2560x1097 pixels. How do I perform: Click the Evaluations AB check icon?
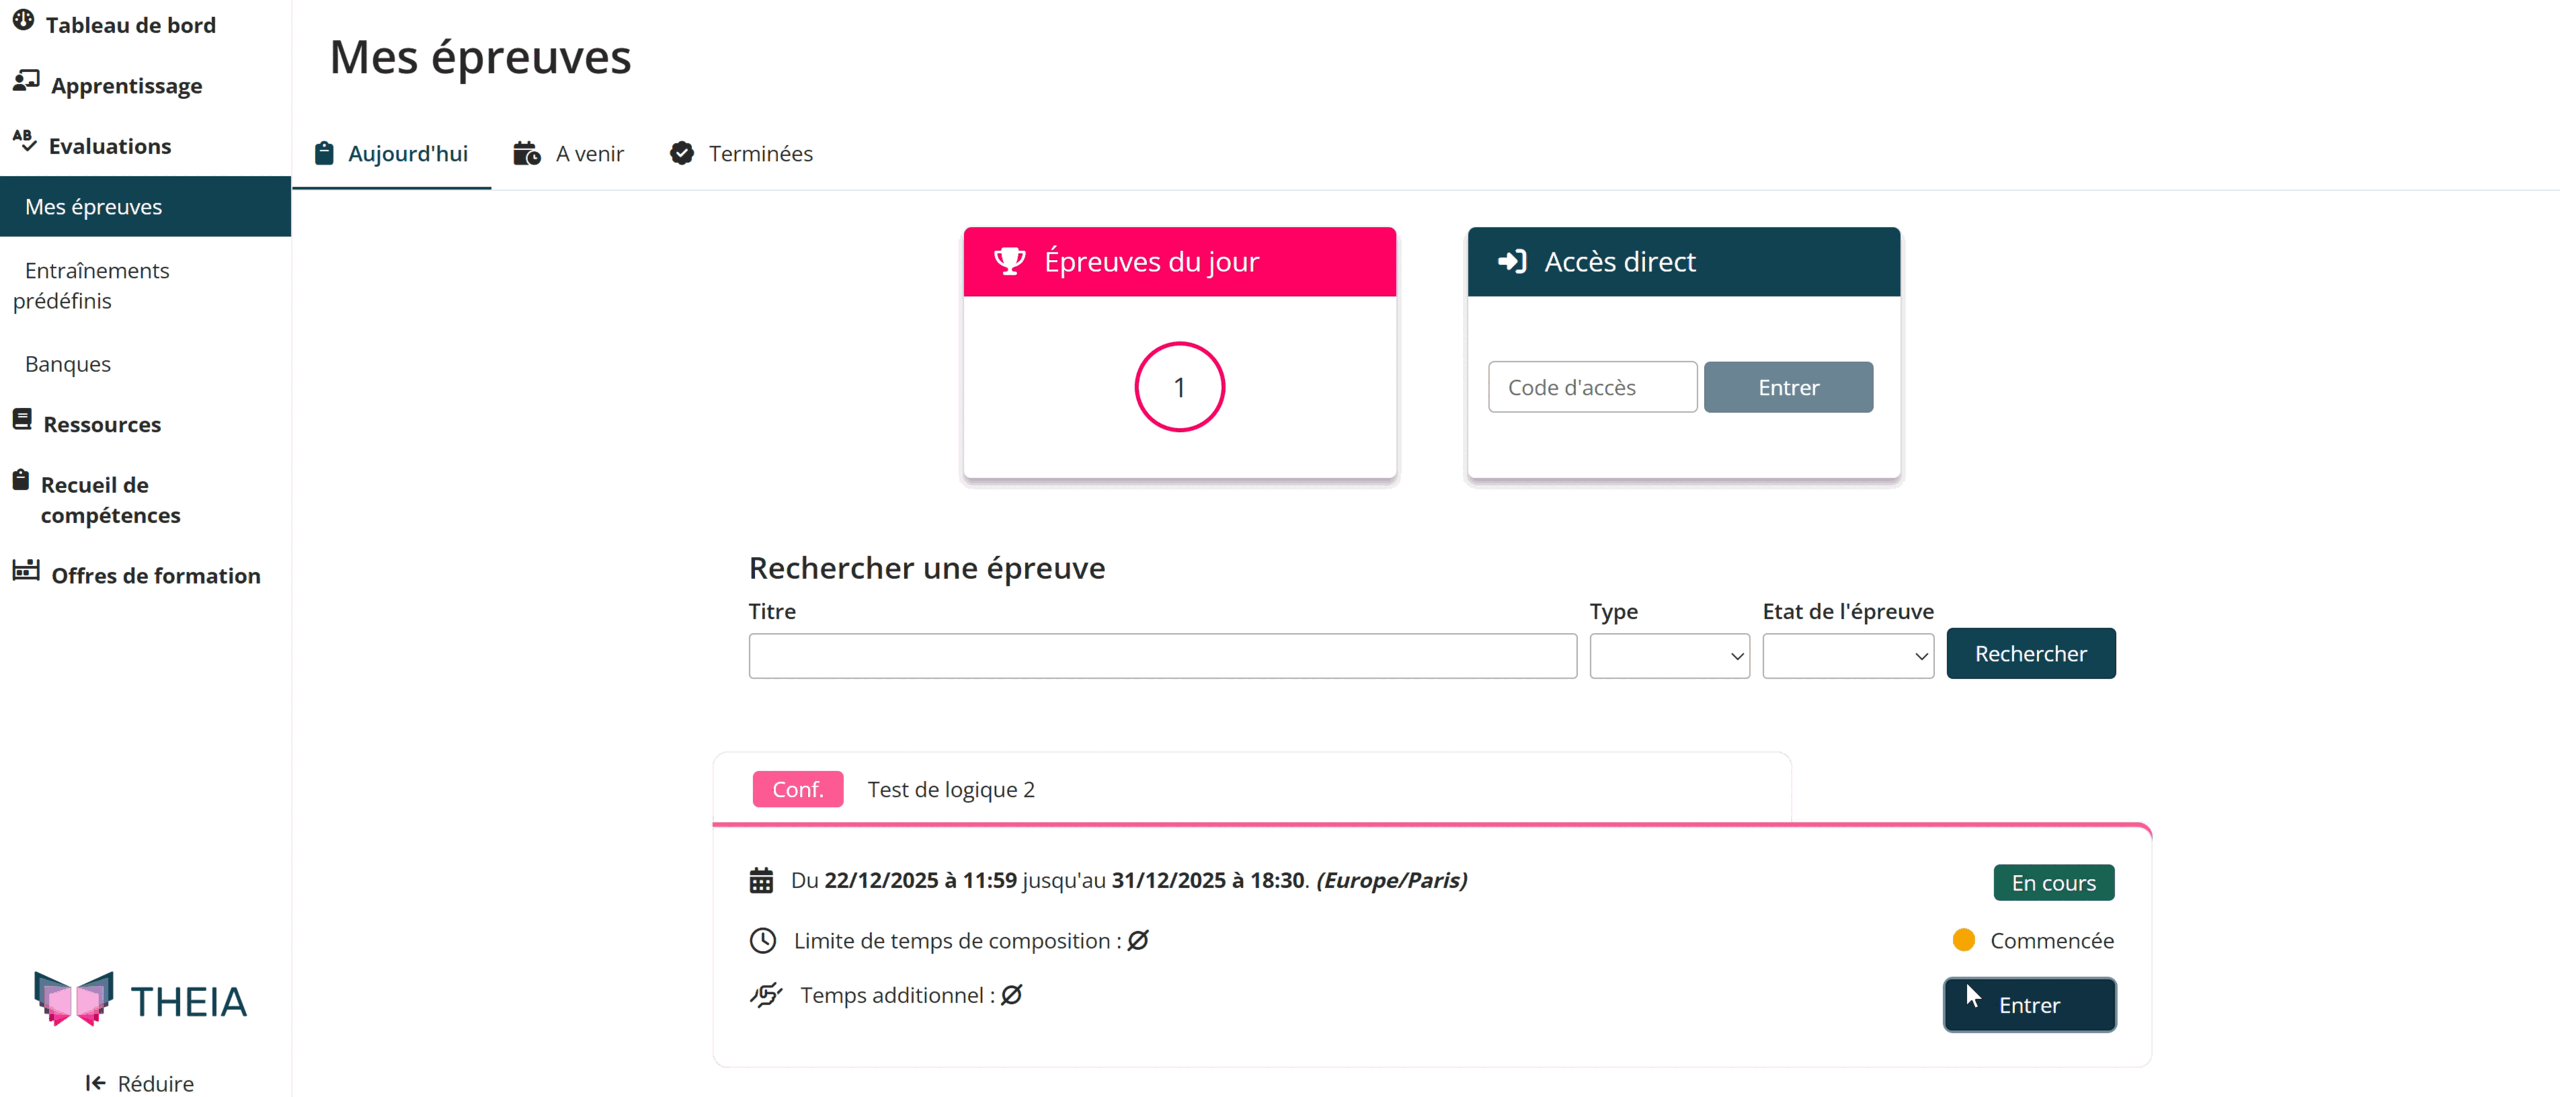25,141
